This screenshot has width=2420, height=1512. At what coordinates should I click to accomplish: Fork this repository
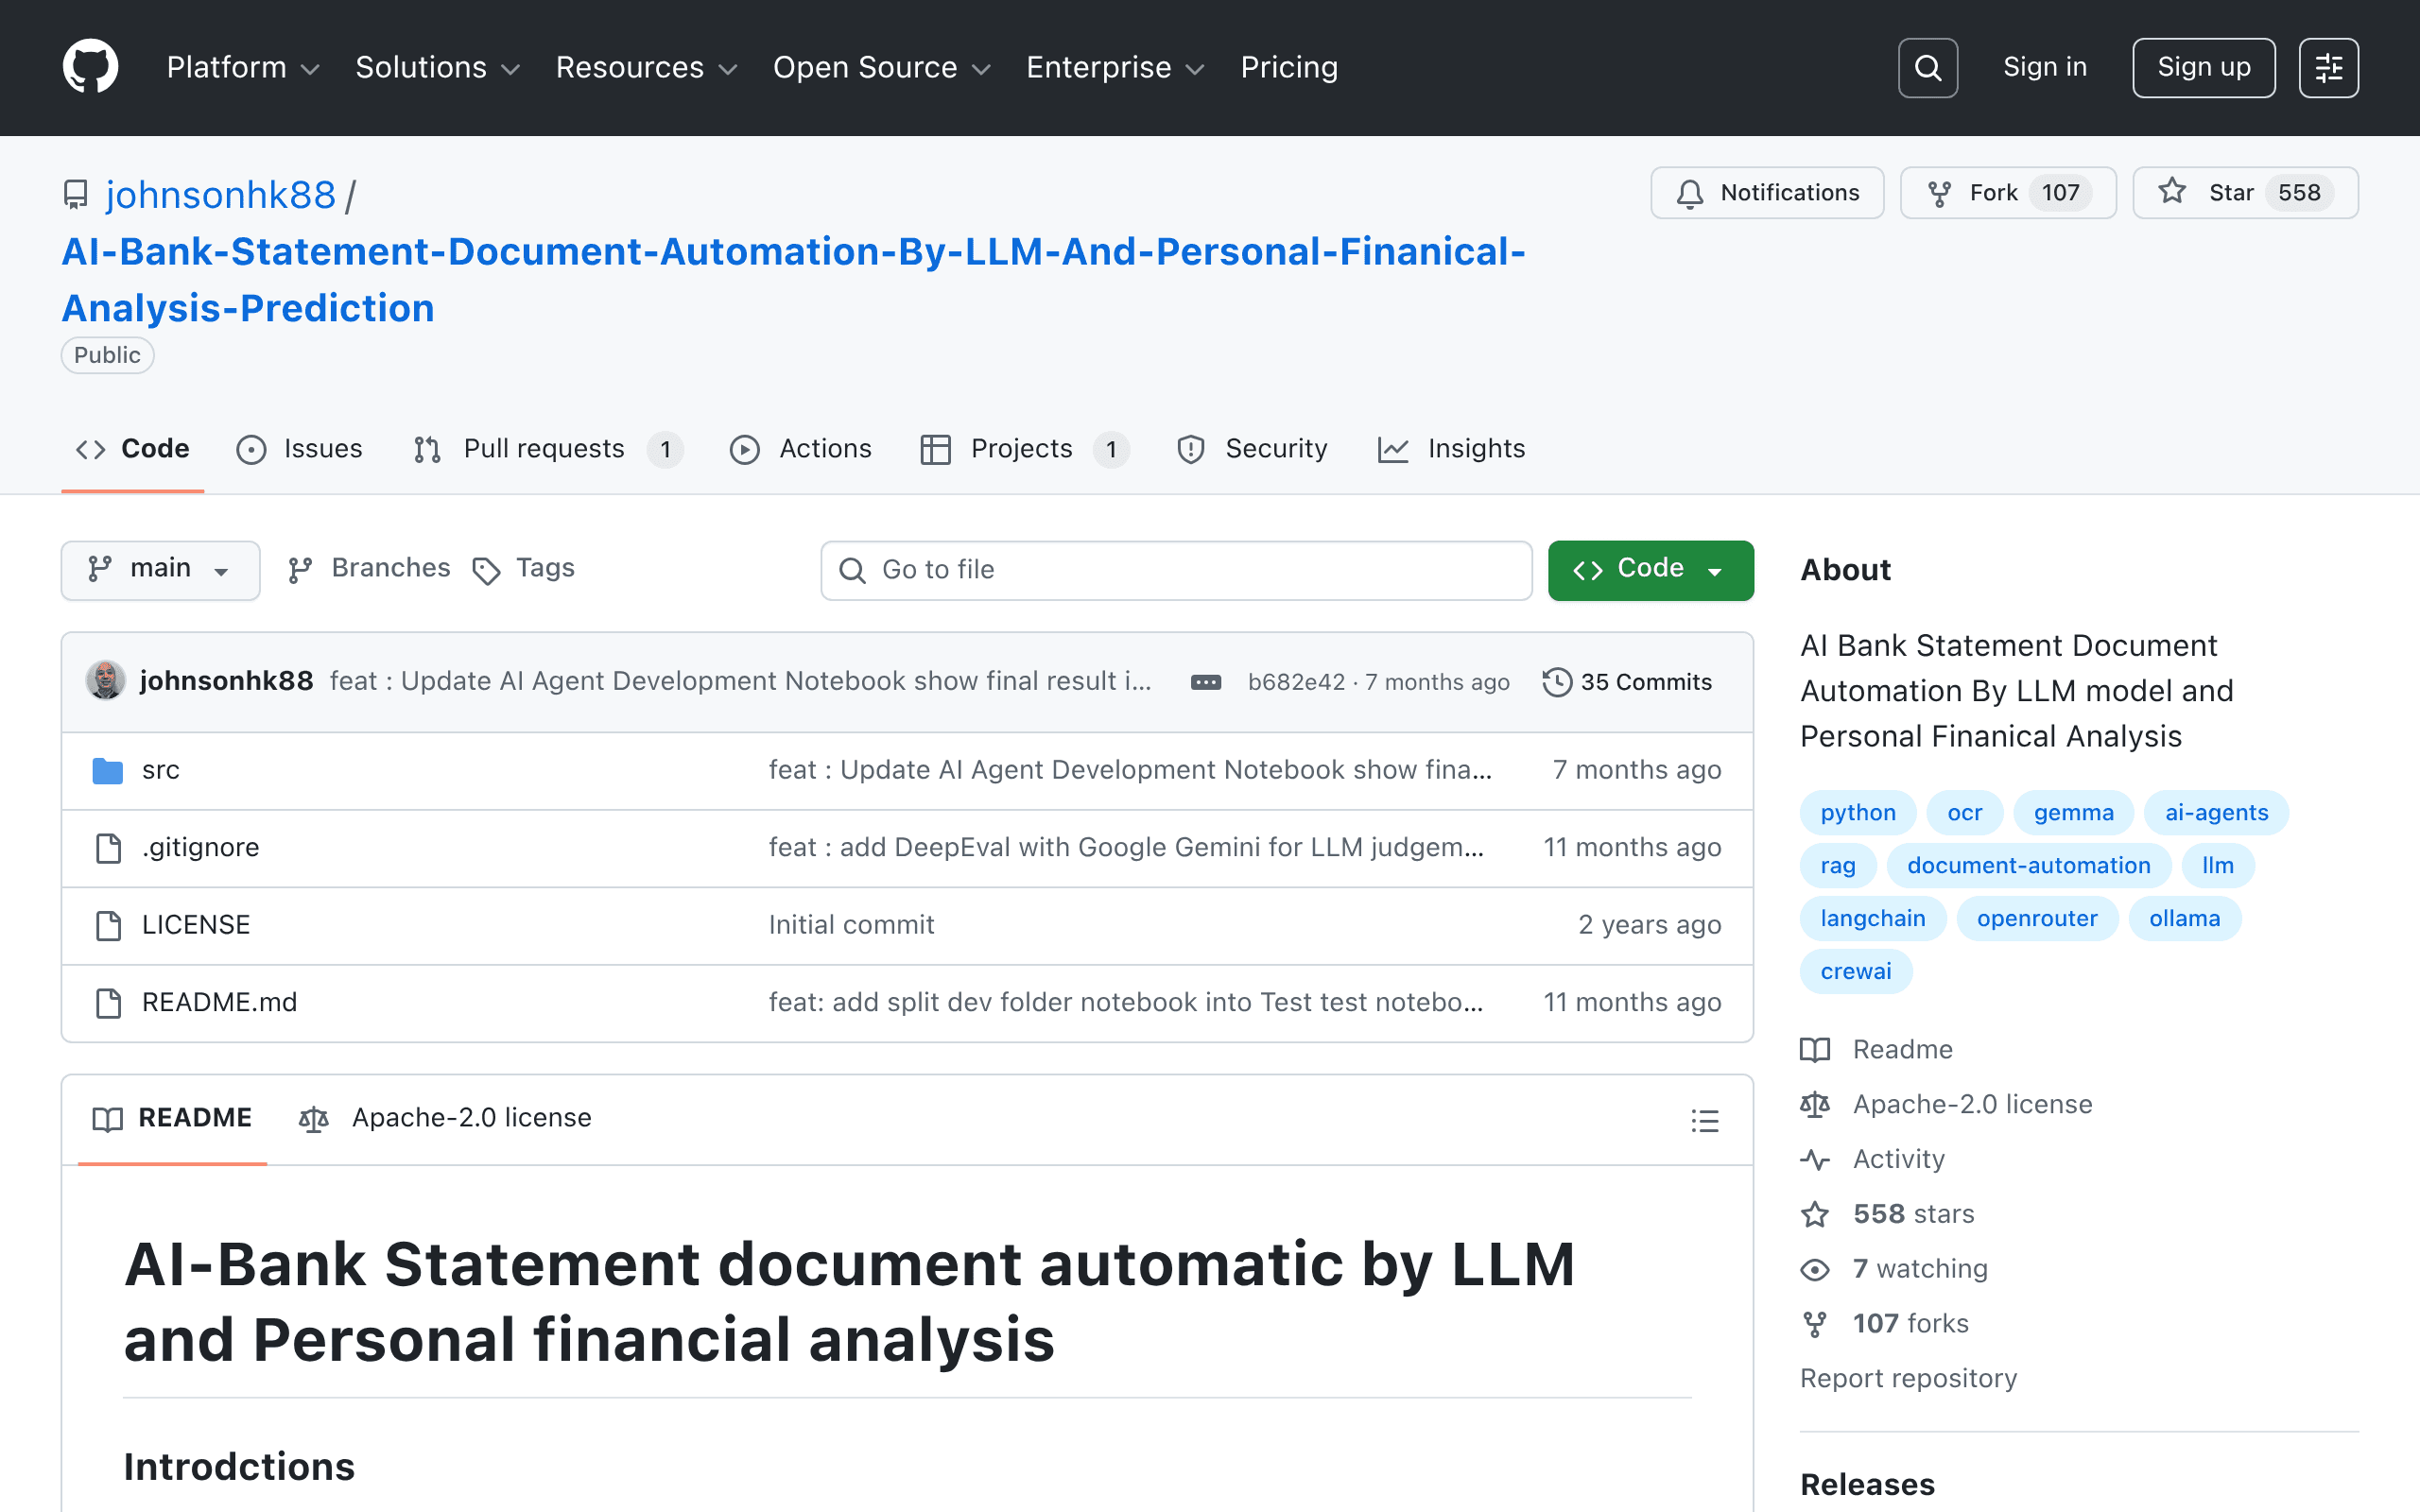(x=2008, y=193)
